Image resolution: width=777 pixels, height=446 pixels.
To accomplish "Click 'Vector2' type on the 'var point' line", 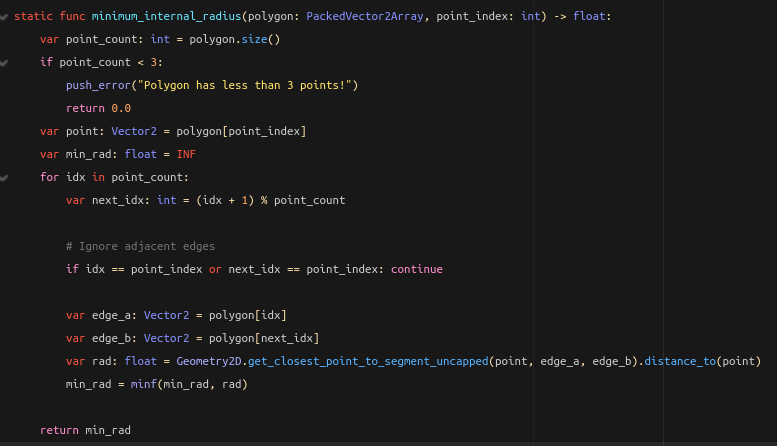I will pyautogui.click(x=134, y=131).
